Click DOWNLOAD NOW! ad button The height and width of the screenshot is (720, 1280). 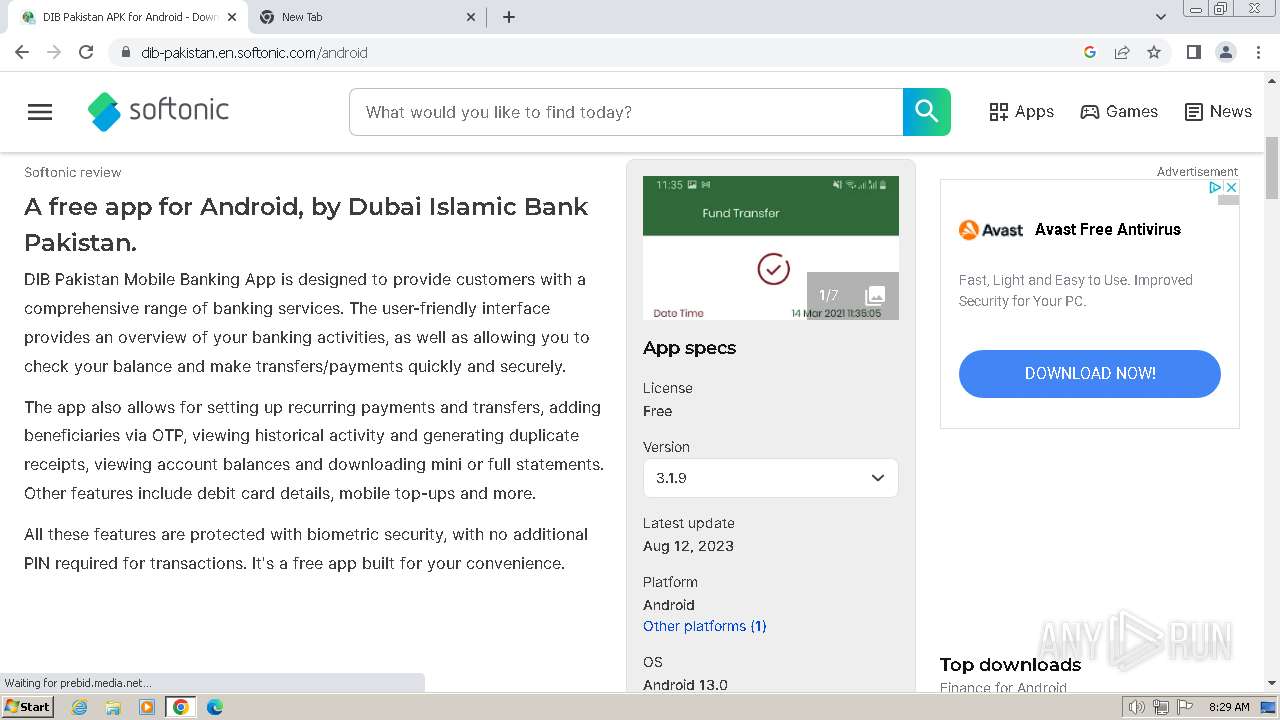coord(1090,374)
